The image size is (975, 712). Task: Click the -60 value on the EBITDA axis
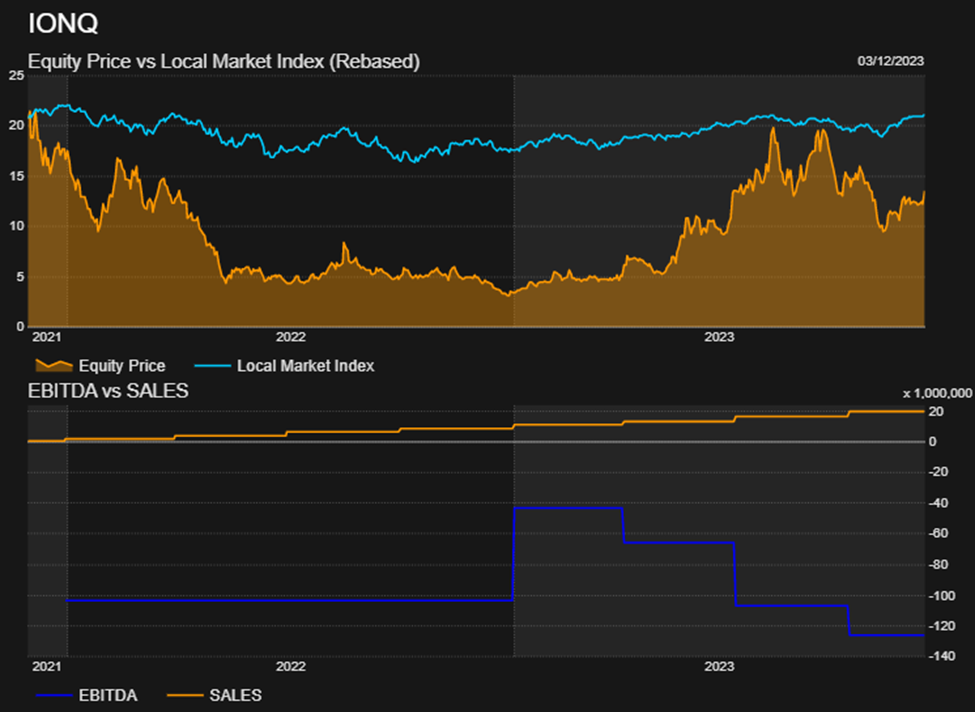tap(938, 534)
